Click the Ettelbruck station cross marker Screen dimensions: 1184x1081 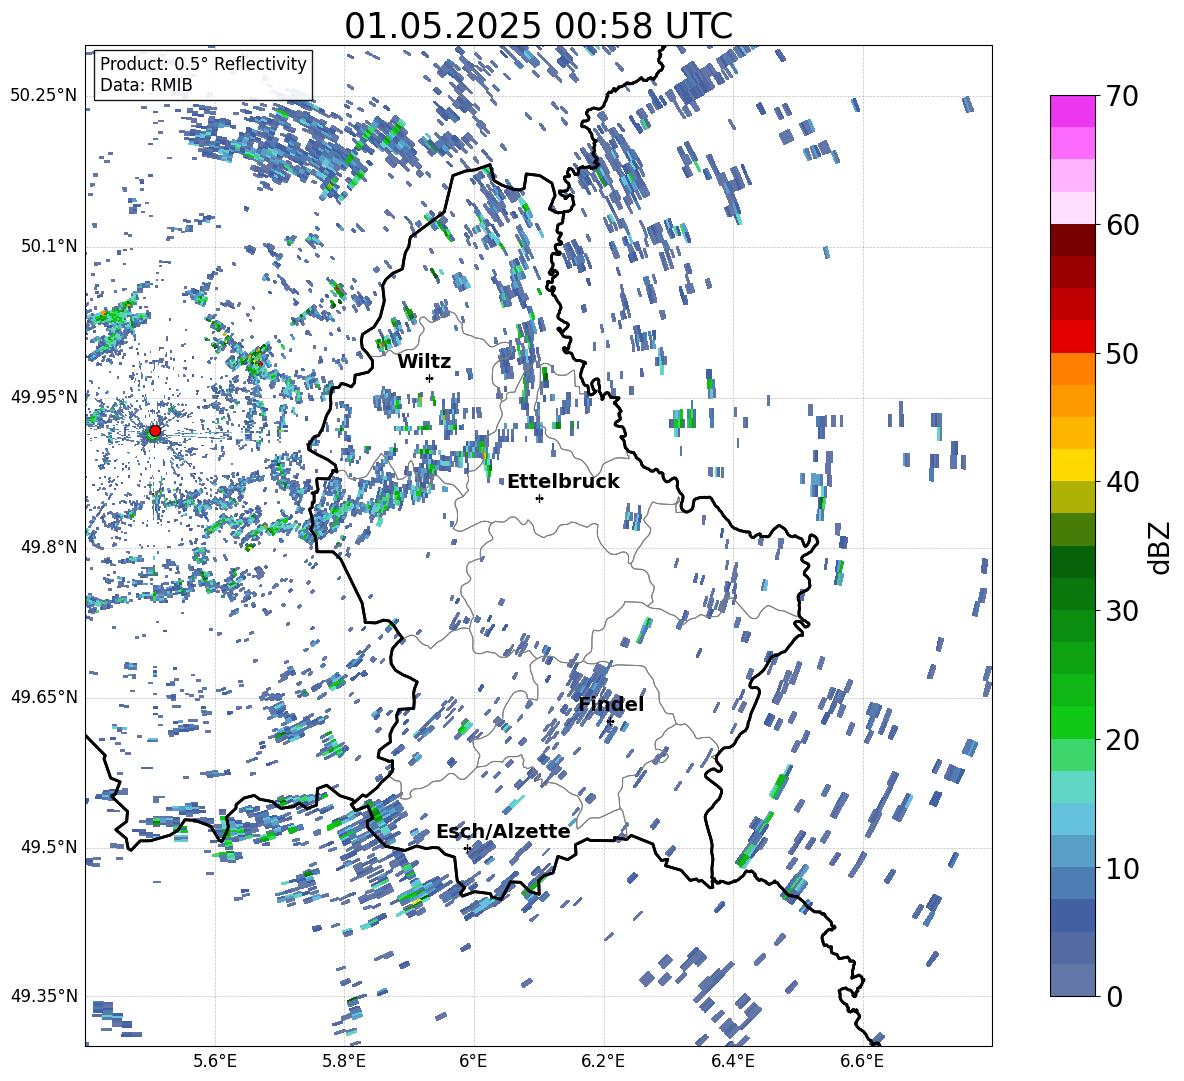point(539,498)
